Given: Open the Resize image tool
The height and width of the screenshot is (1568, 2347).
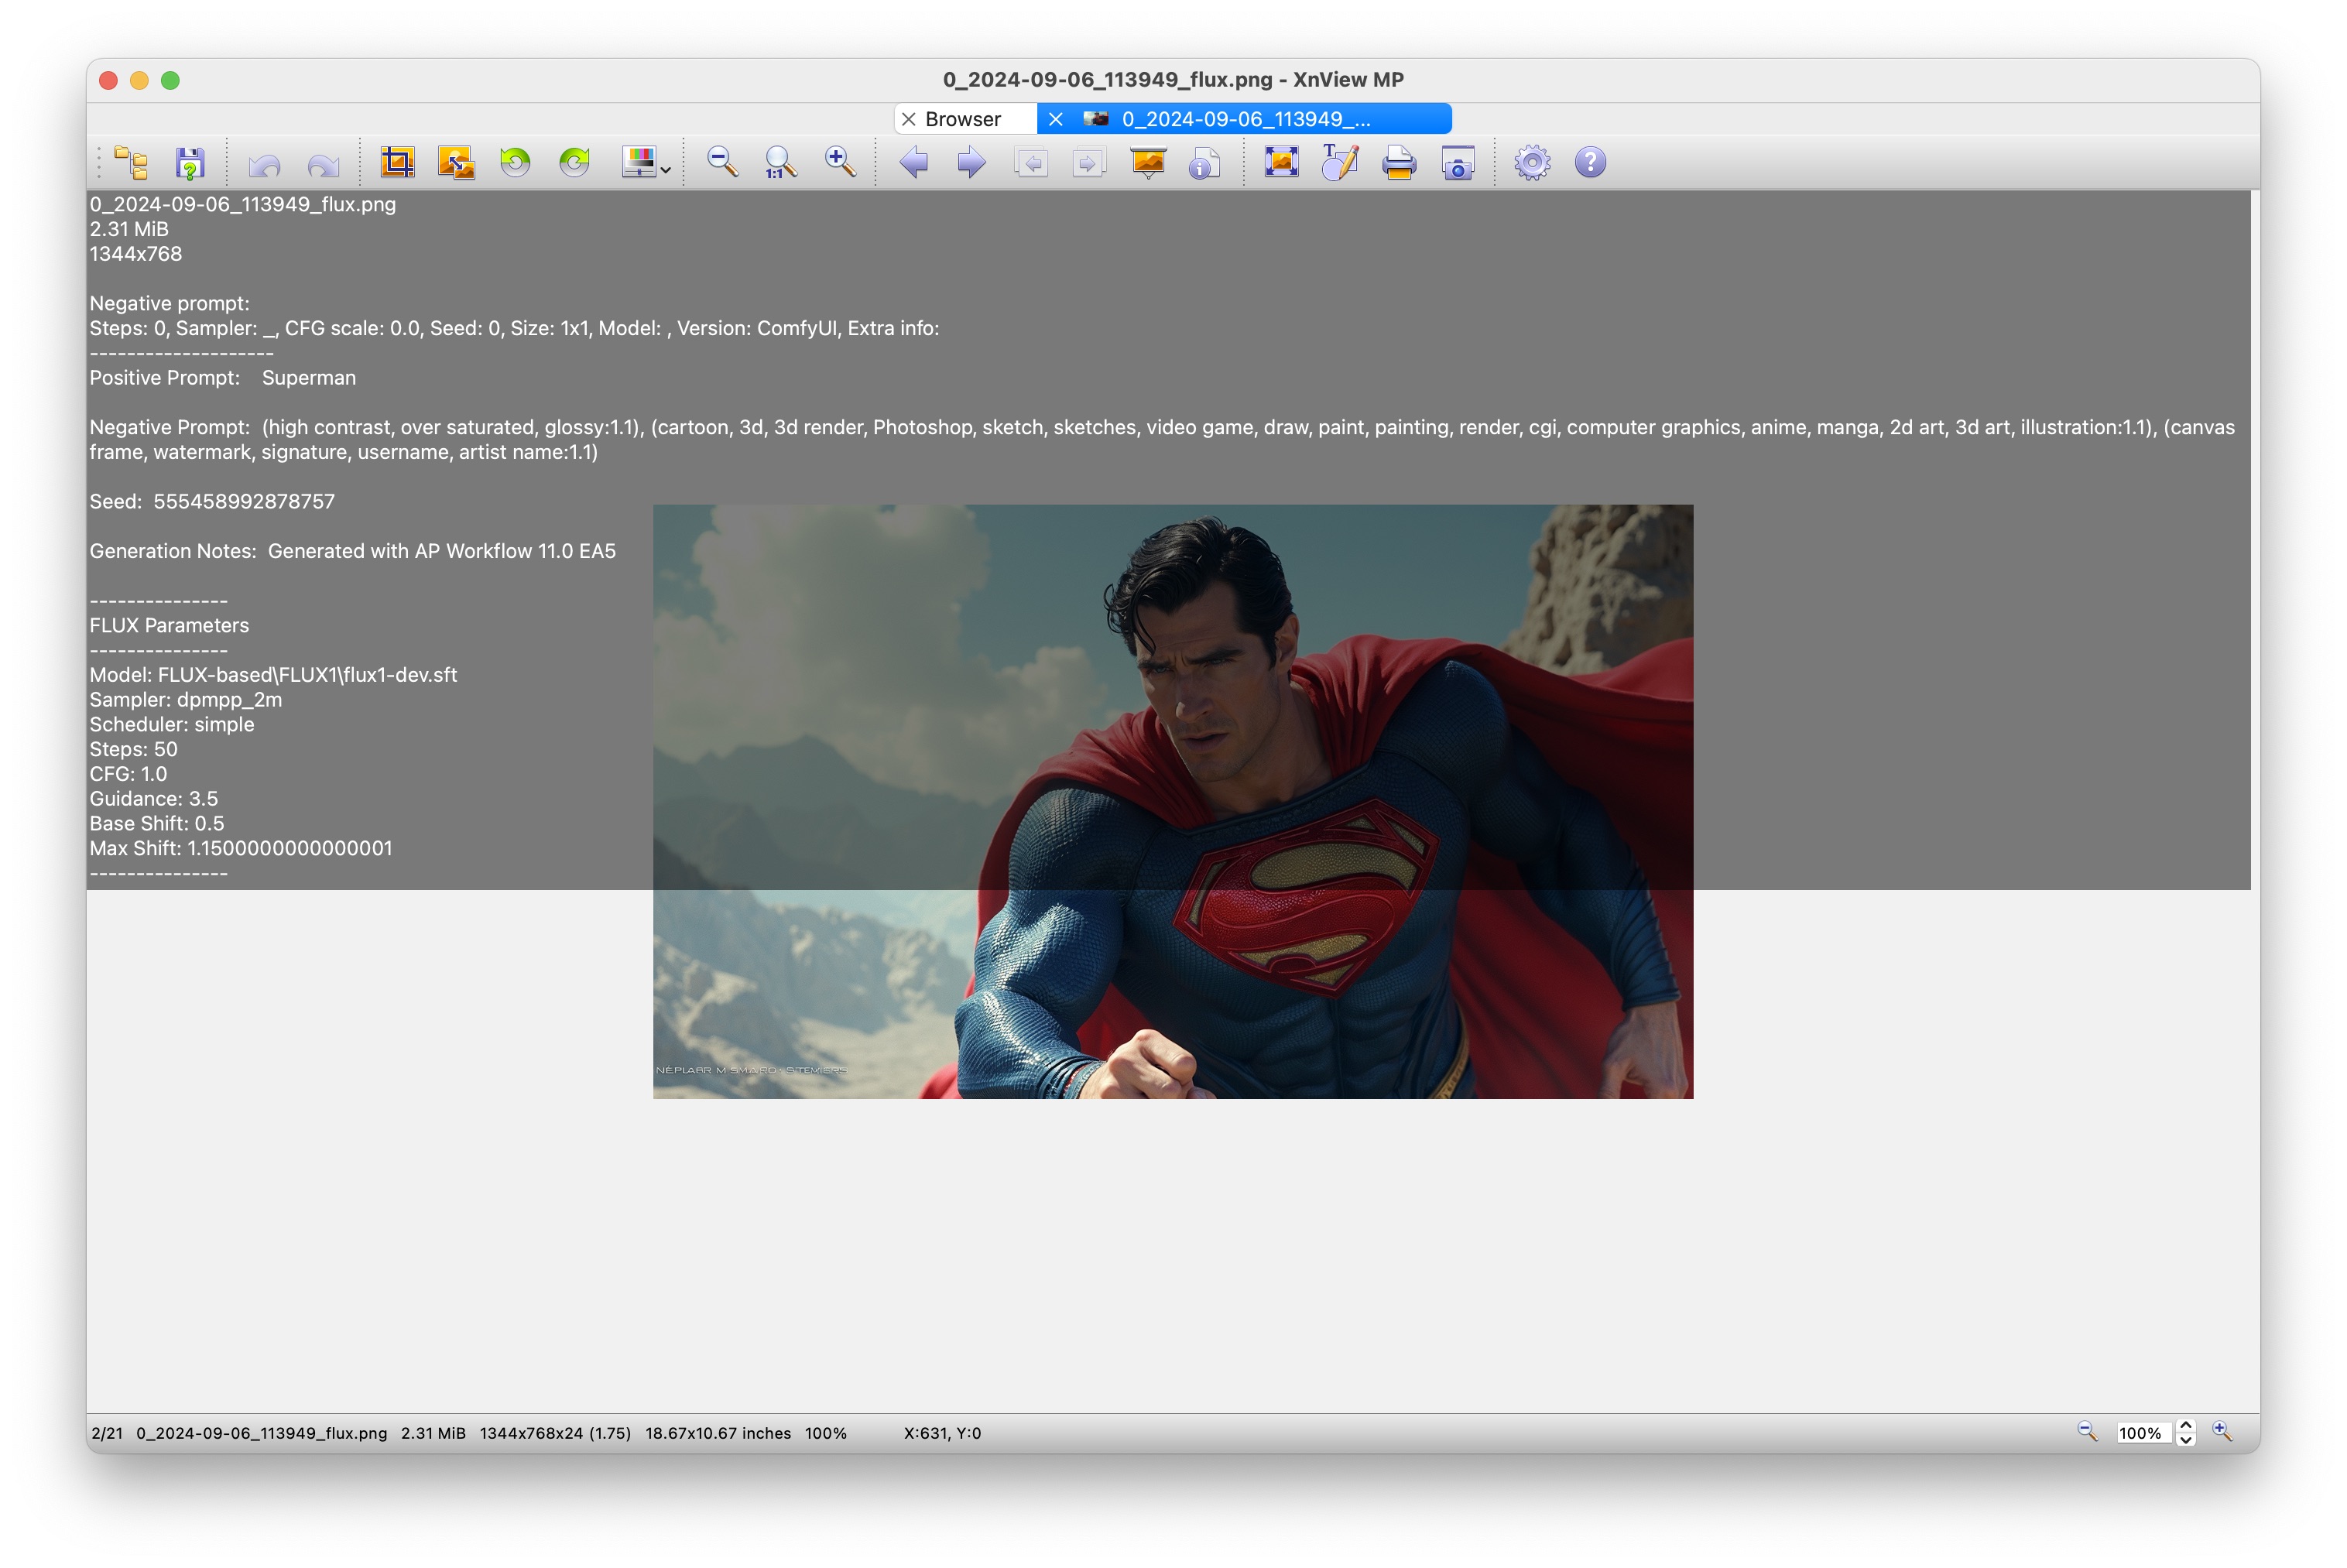Looking at the screenshot, I should point(456,162).
